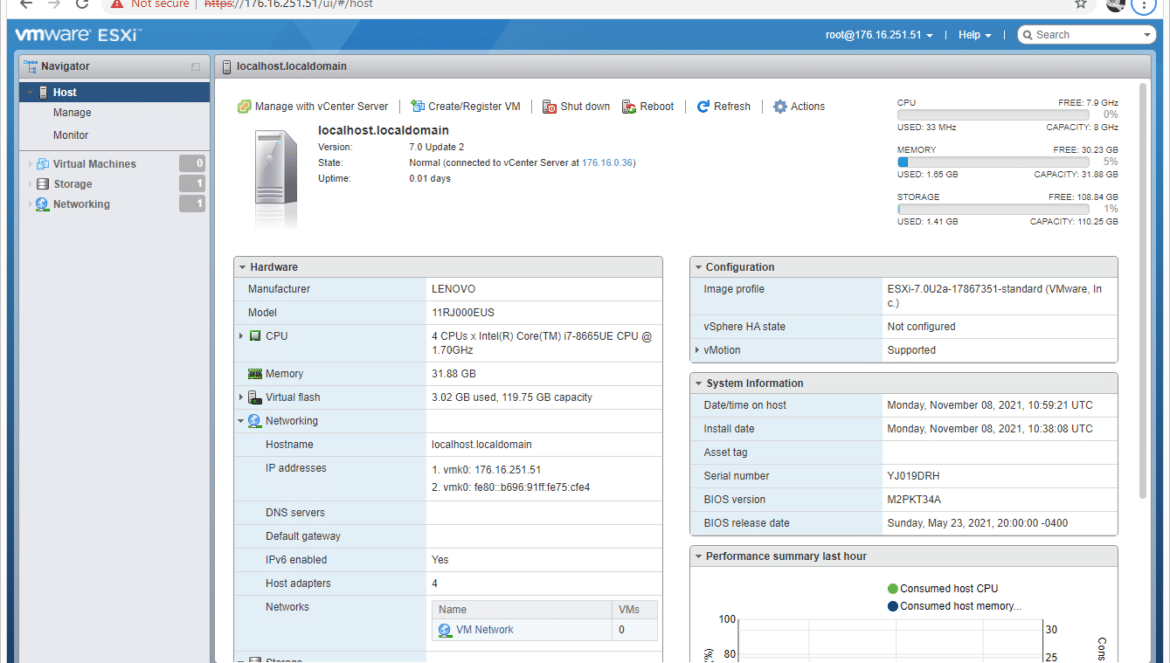Viewport: 1170px width, 663px height.
Task: Click the CPU chip icon in Hardware
Action: tap(255, 336)
